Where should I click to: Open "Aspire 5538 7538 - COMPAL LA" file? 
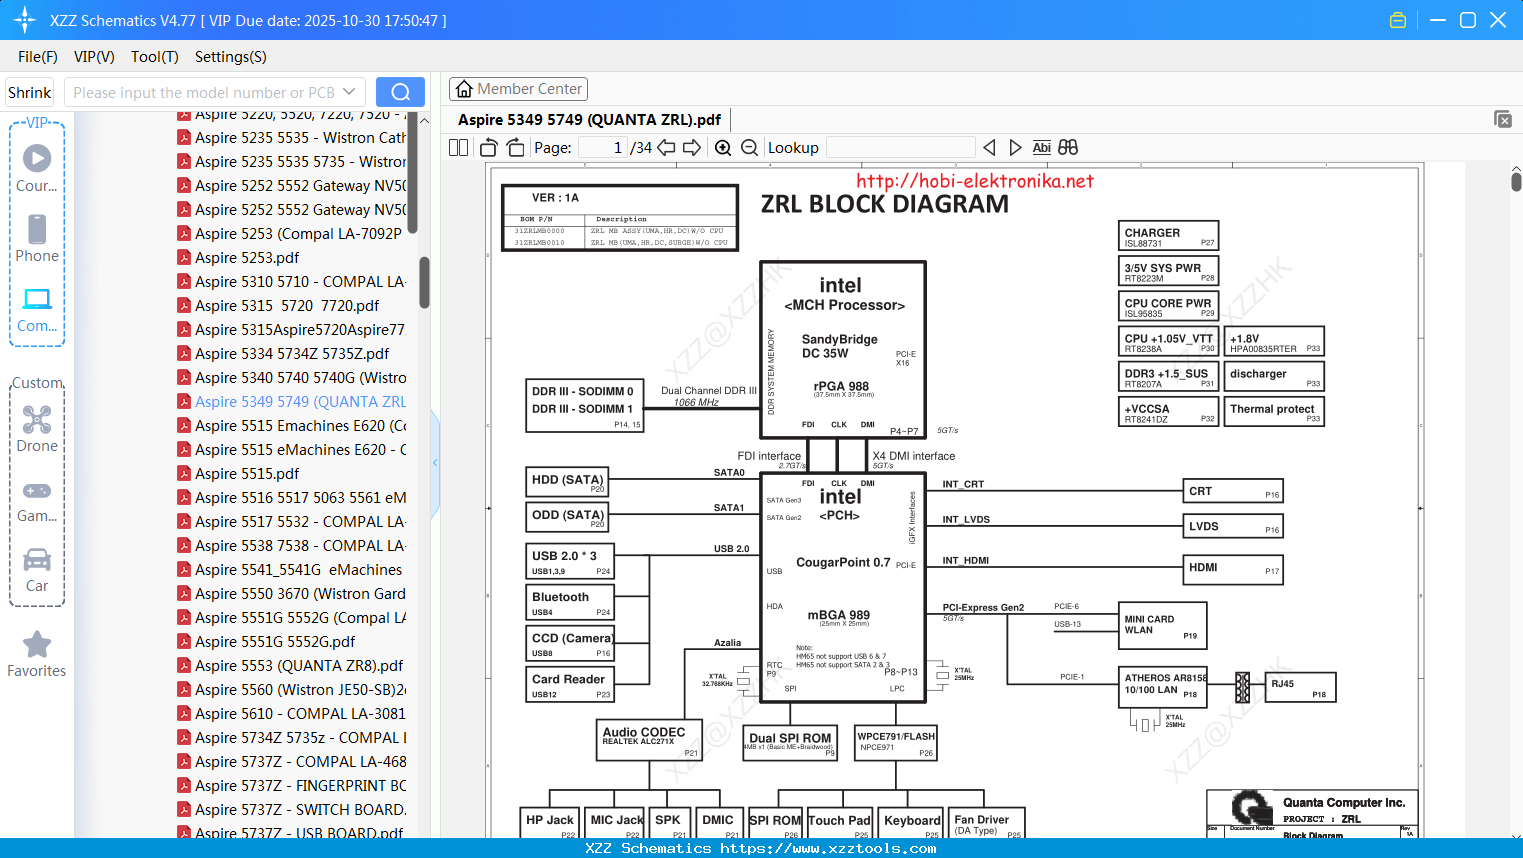[292, 546]
